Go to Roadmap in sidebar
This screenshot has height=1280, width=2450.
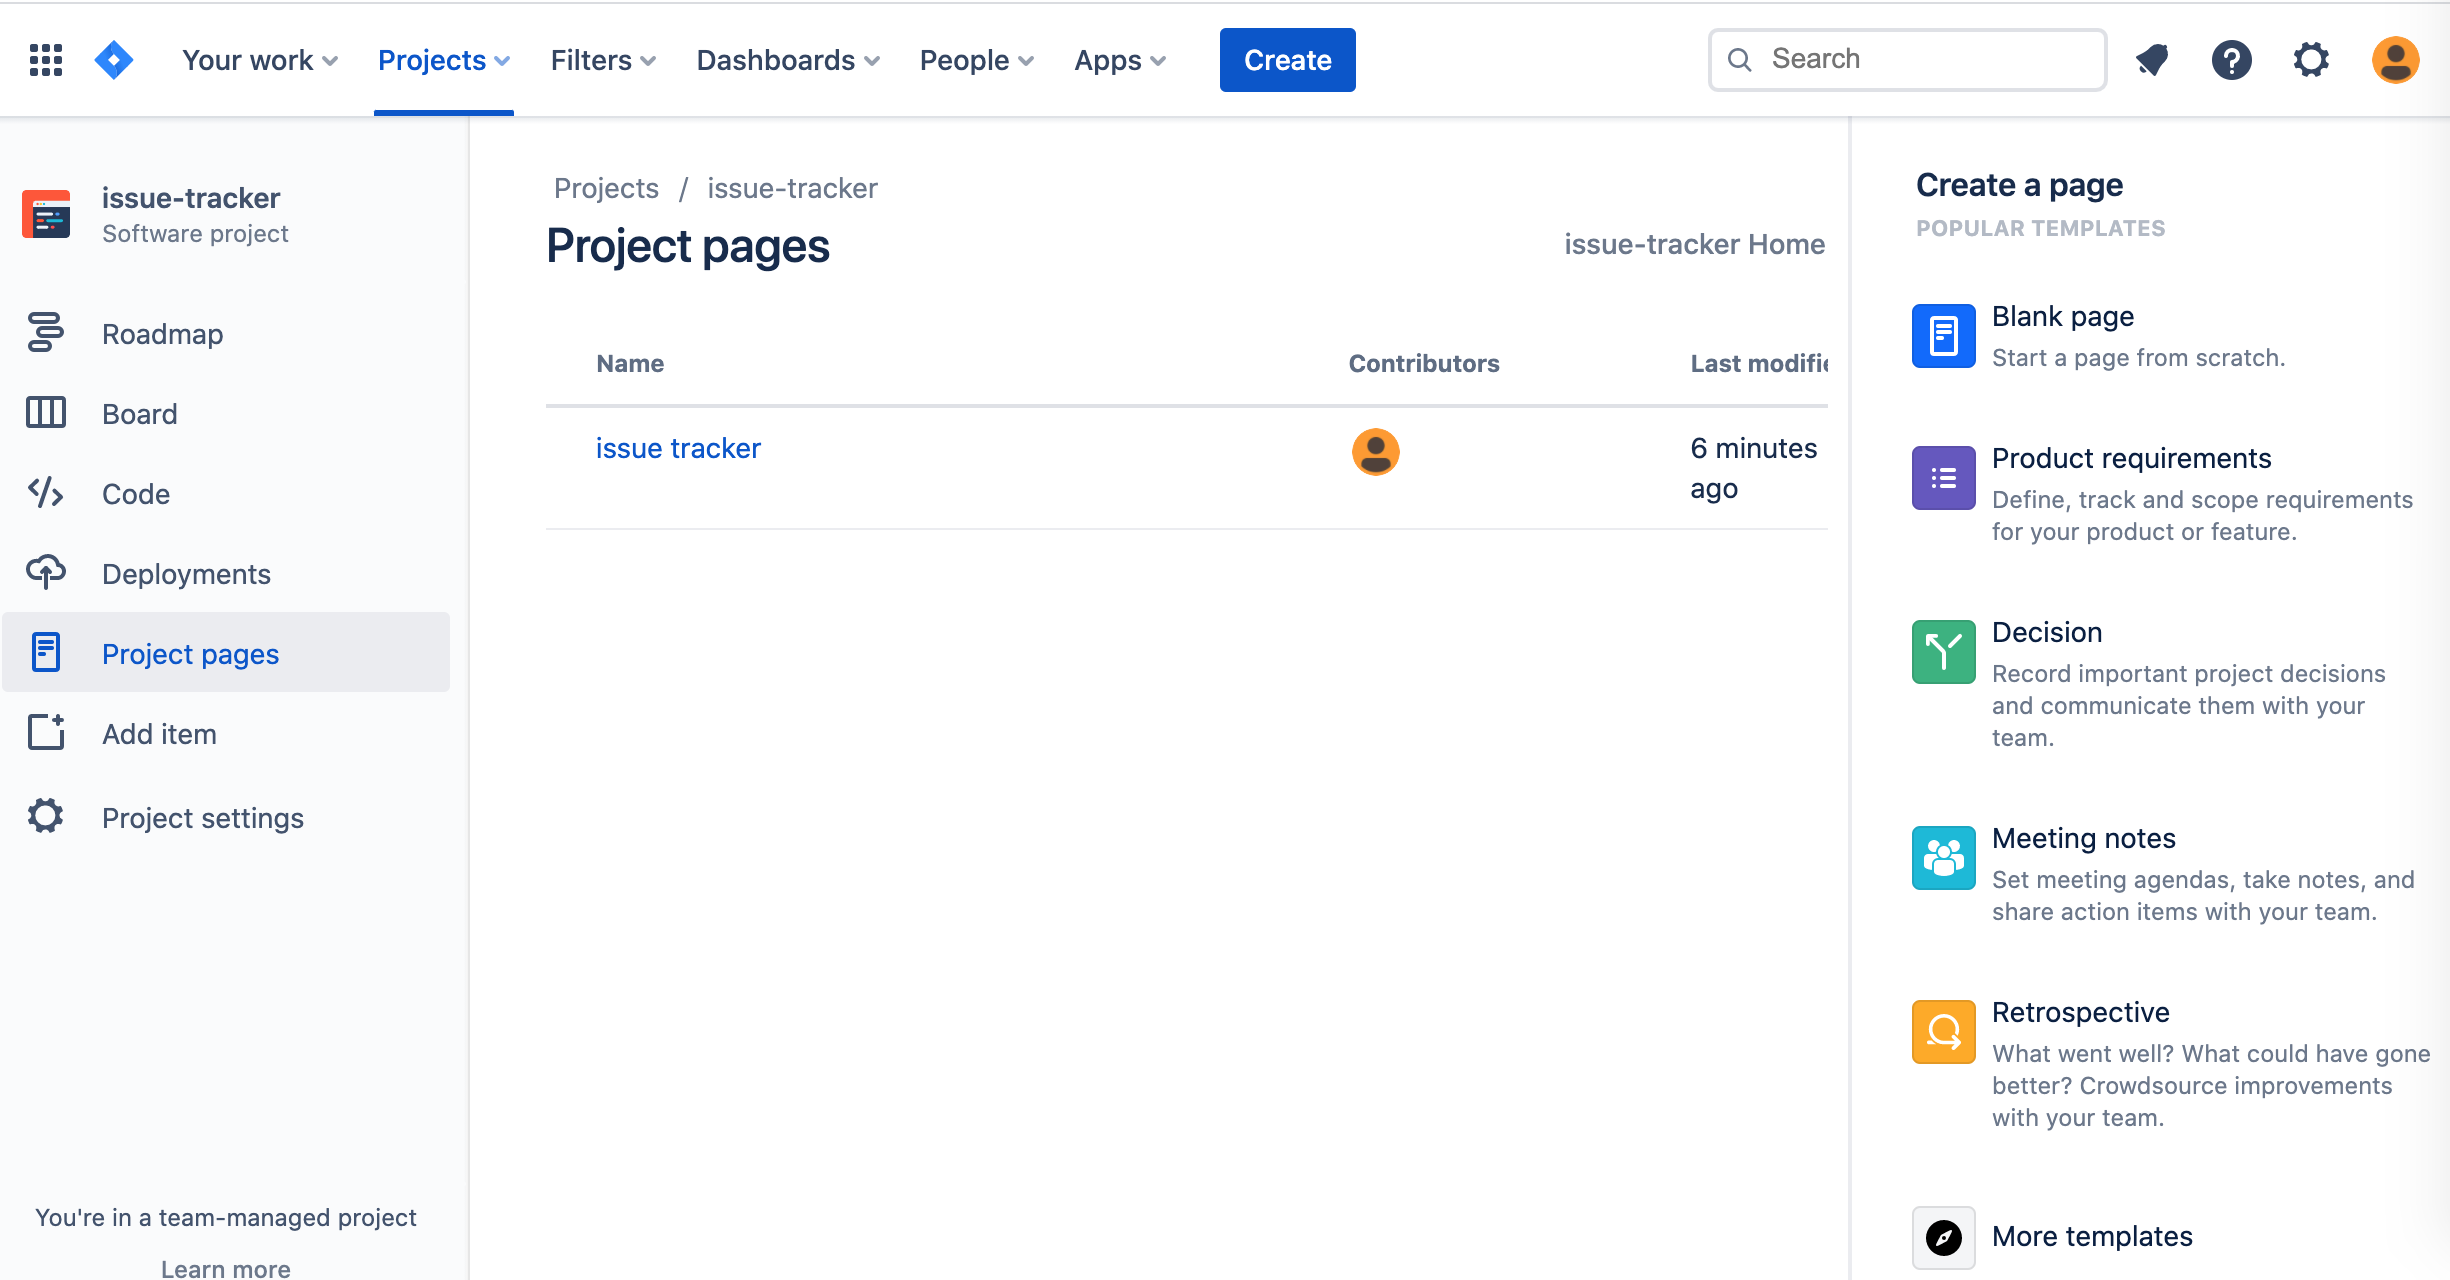pos(162,334)
